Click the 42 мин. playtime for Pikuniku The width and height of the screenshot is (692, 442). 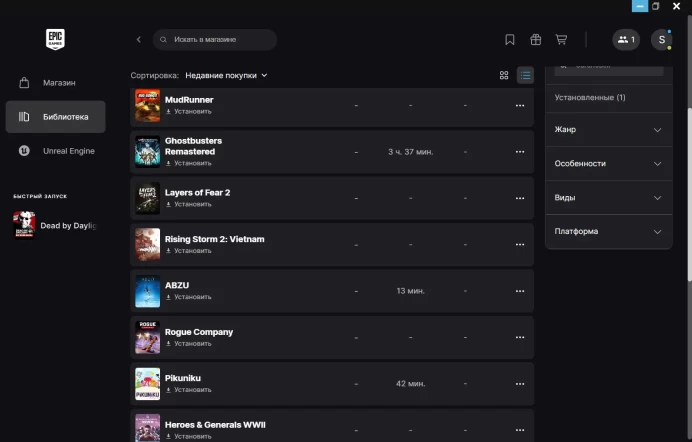pos(410,384)
